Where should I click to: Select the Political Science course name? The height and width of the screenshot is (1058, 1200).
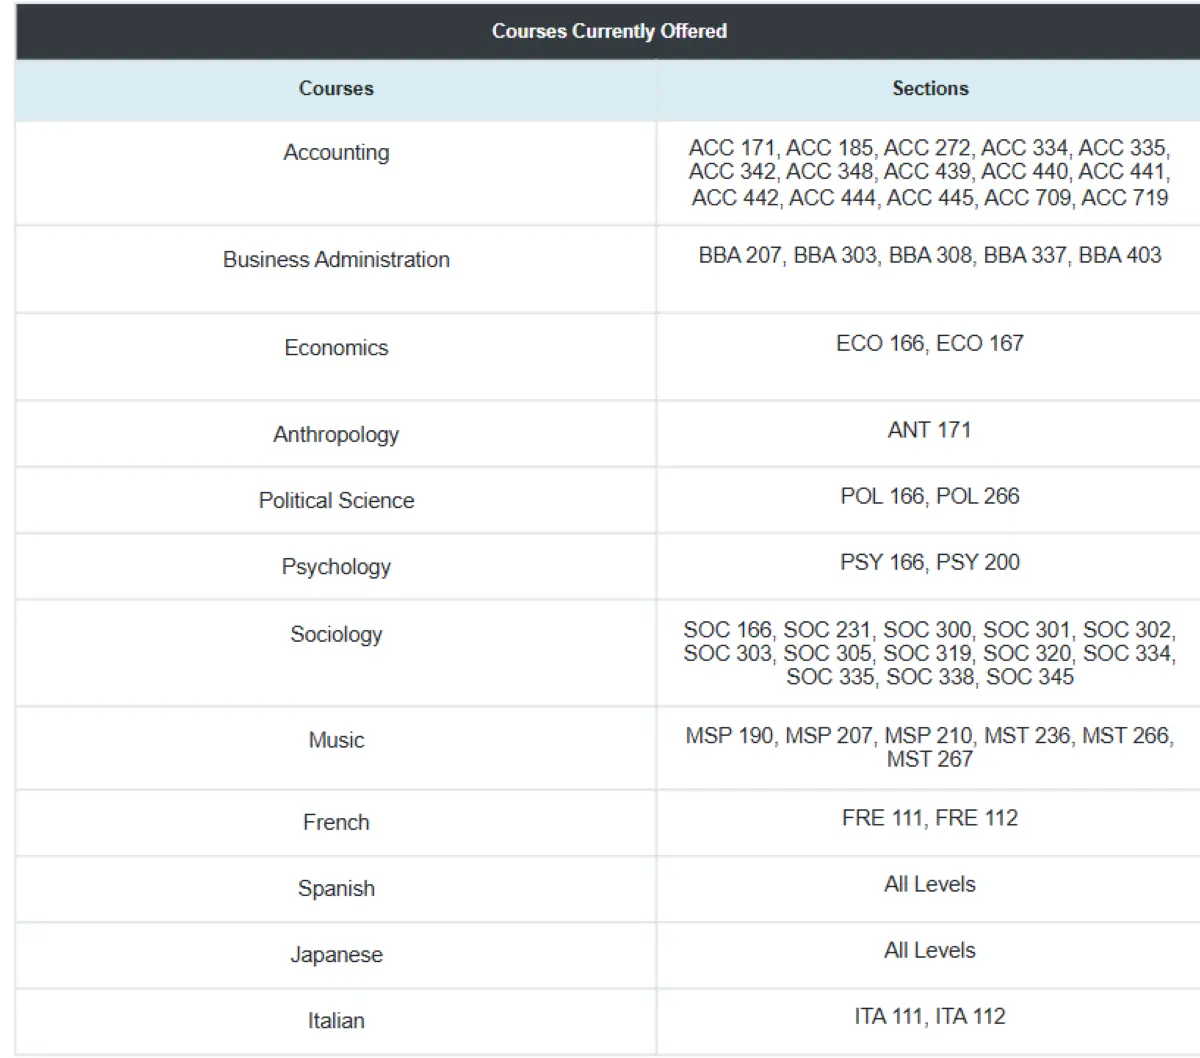pos(336,500)
